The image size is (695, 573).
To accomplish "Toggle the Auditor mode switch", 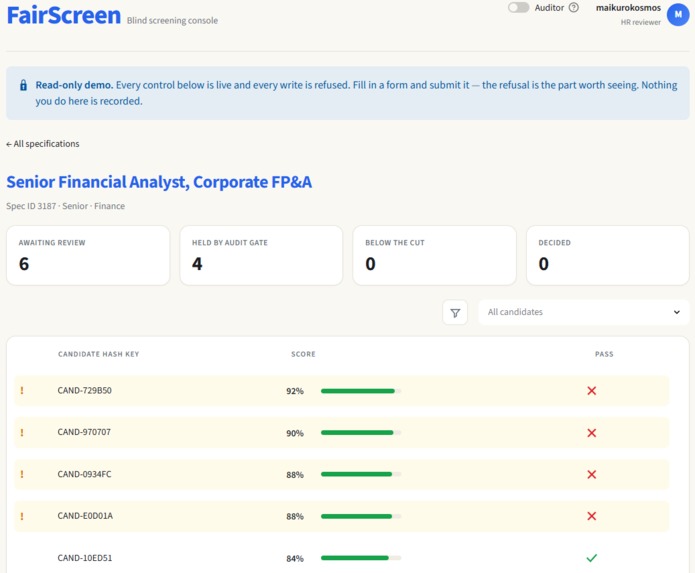I will click(518, 8).
